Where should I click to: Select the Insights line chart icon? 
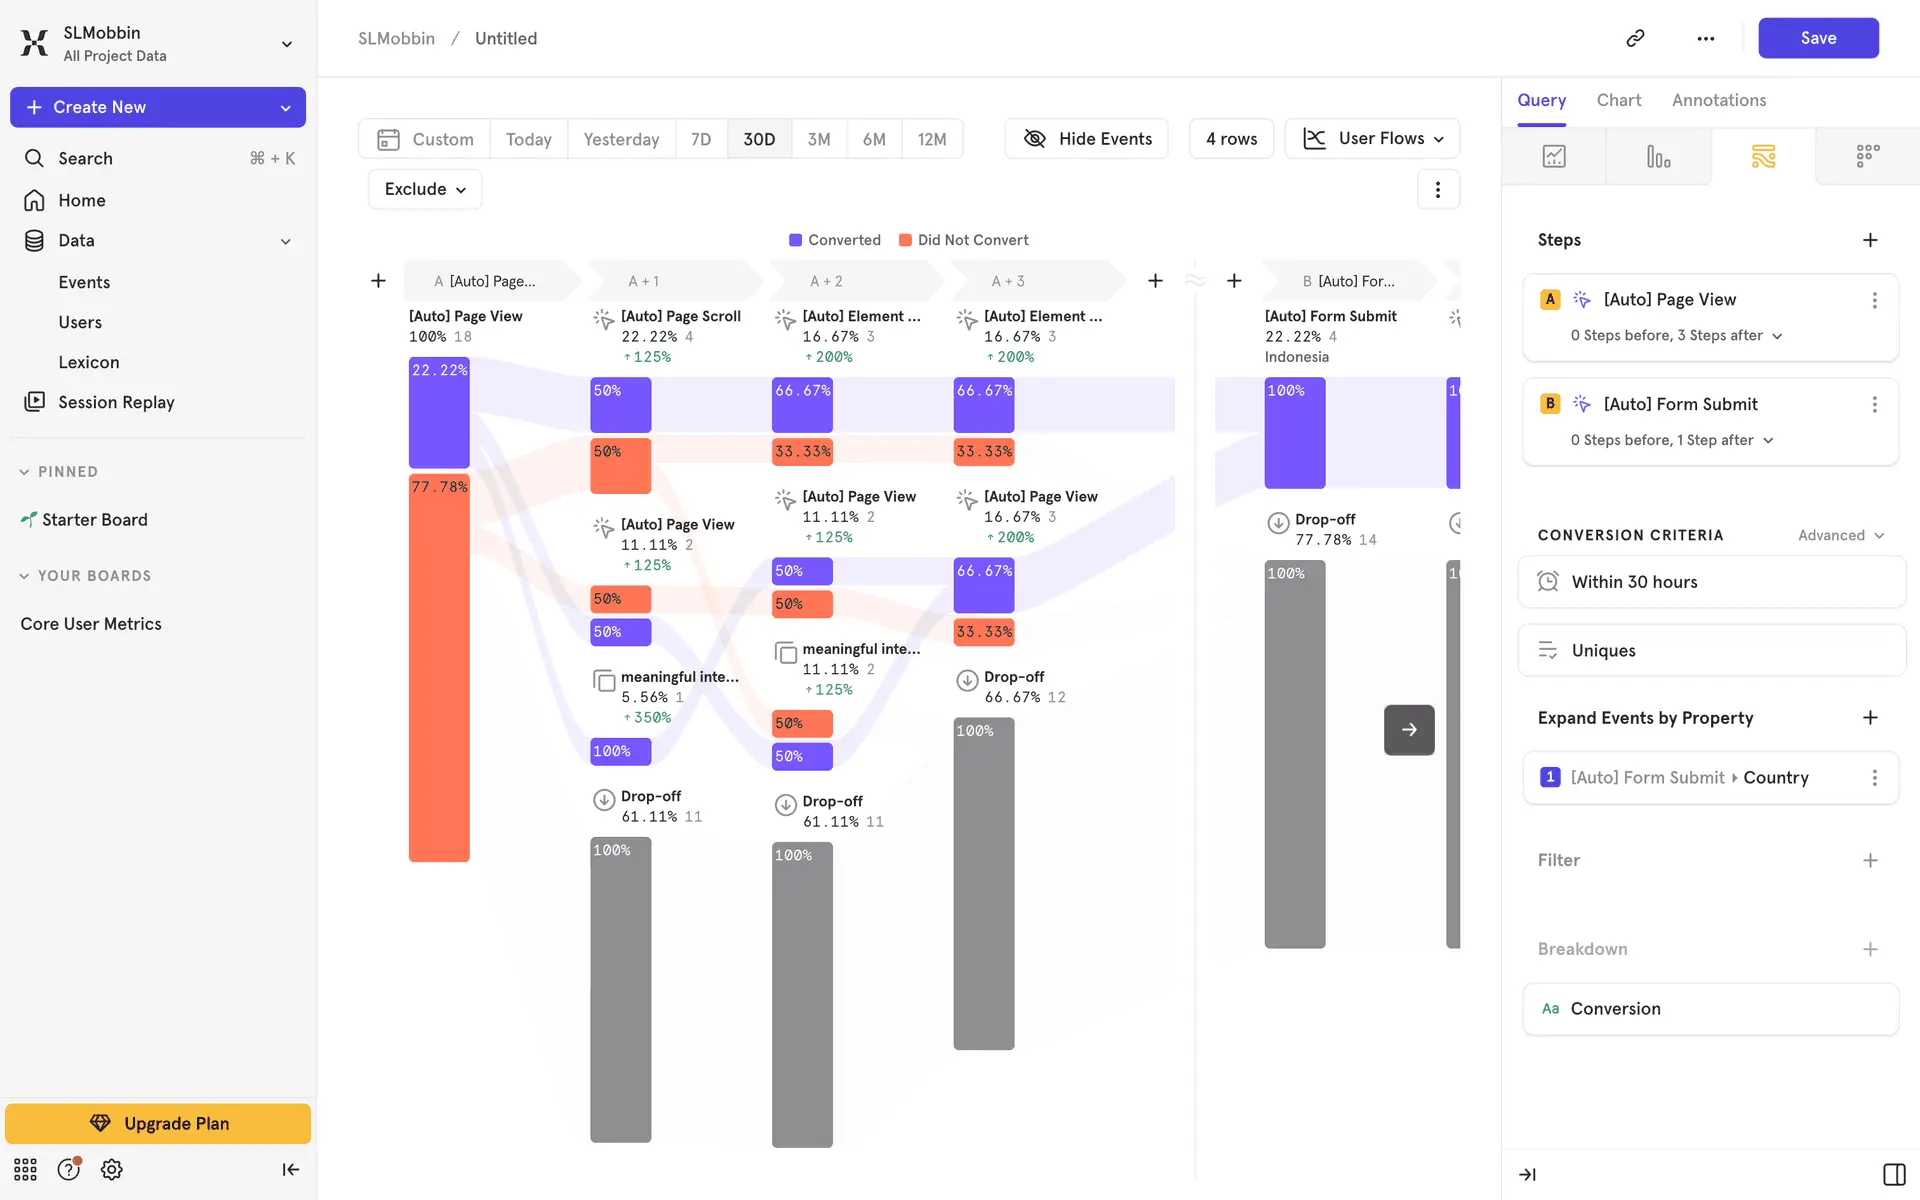pos(1554,157)
